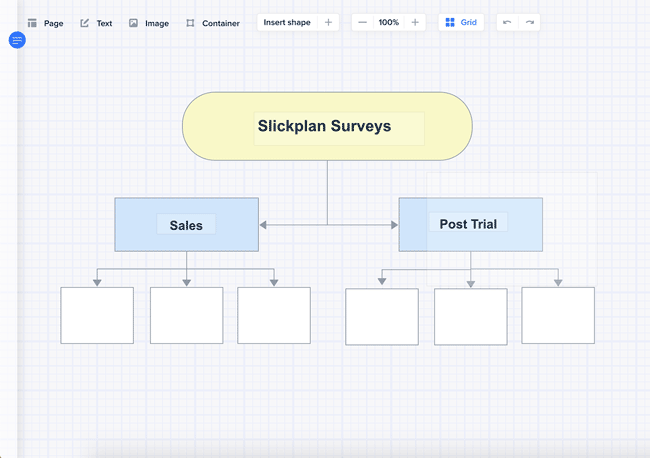Screen dimensions: 650x458
Task: Click the plus icon beside Insert shape
Action: pos(328,22)
